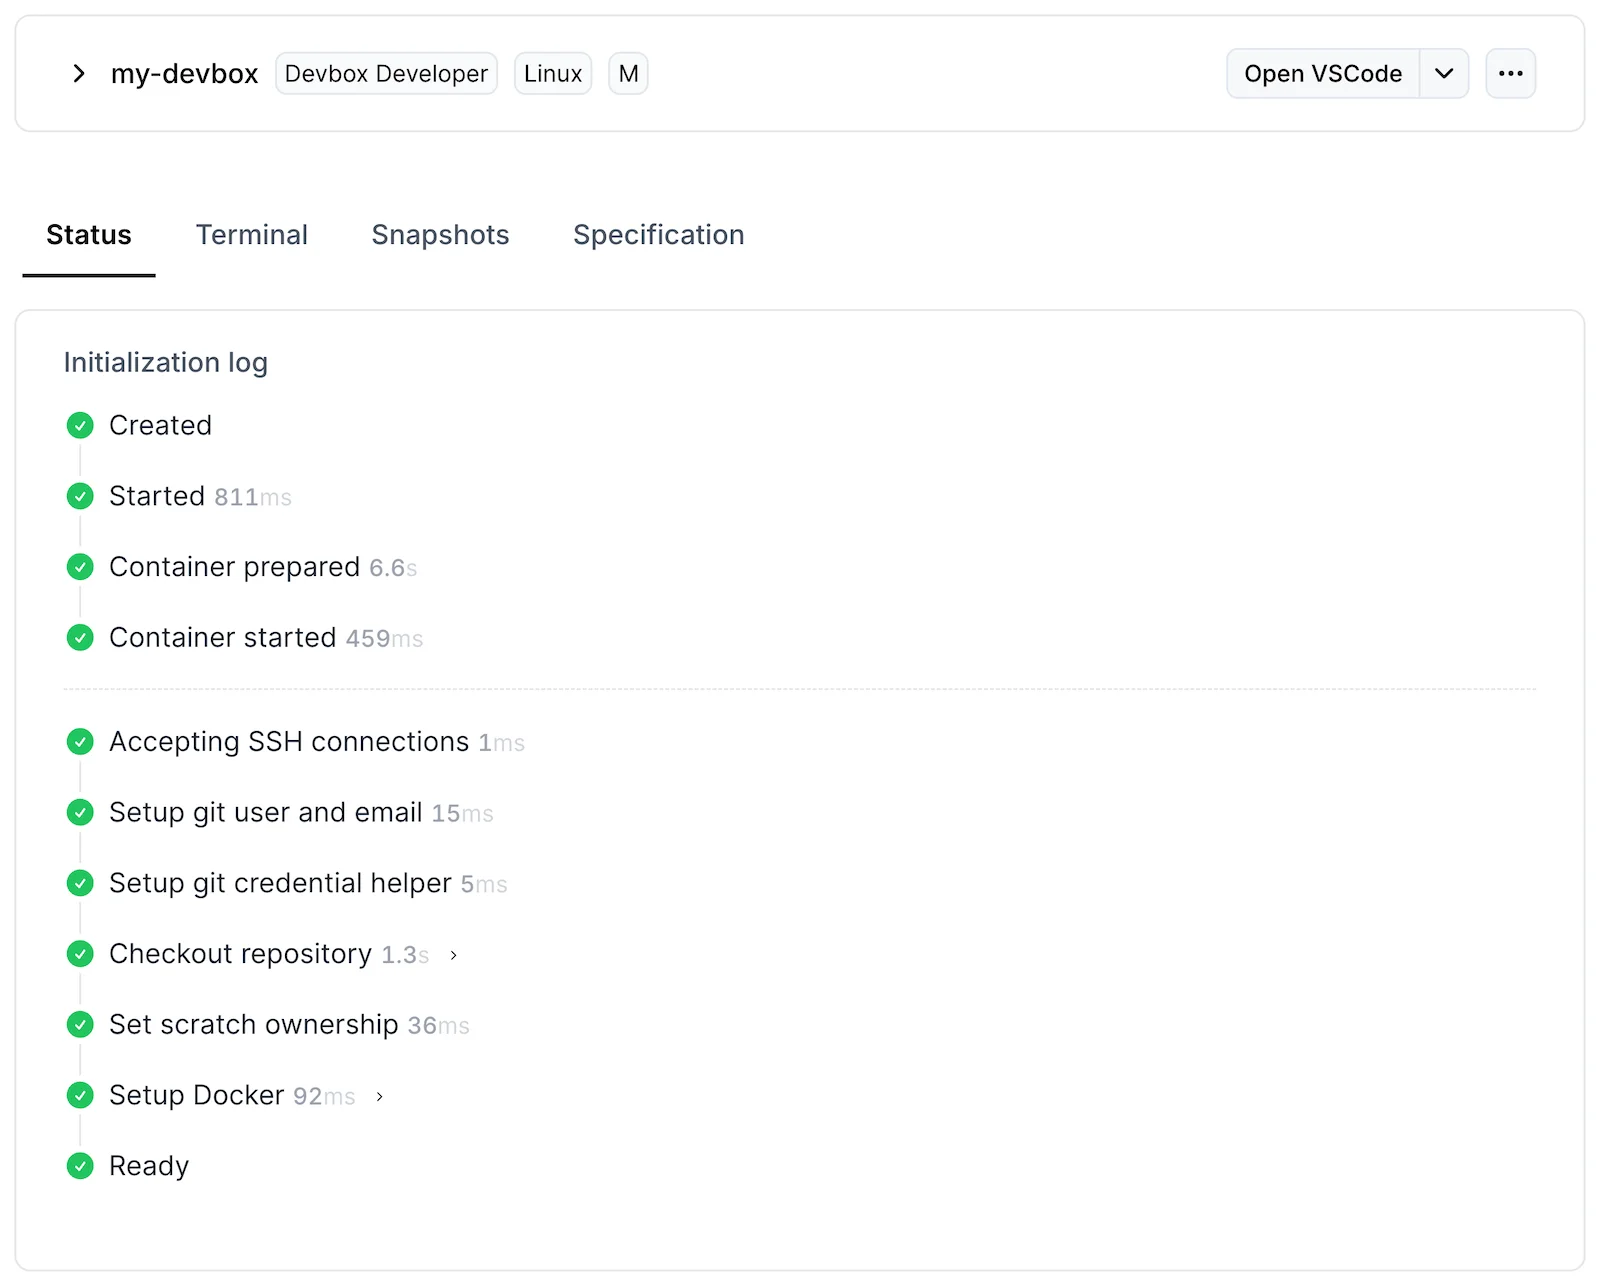Click the Initialization log heading
The height and width of the screenshot is (1282, 1600).
click(166, 363)
